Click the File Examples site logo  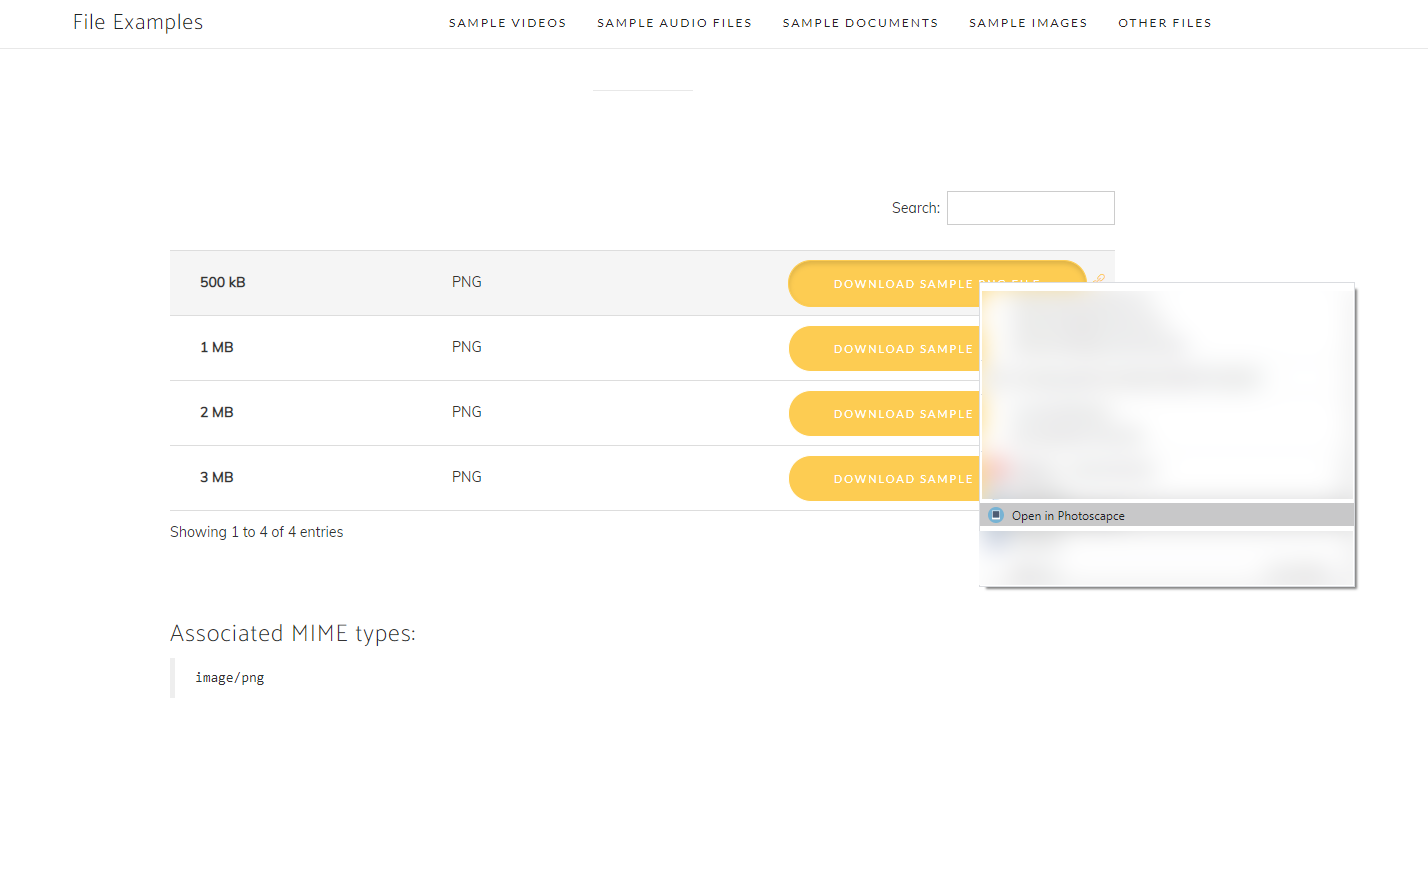point(138,22)
